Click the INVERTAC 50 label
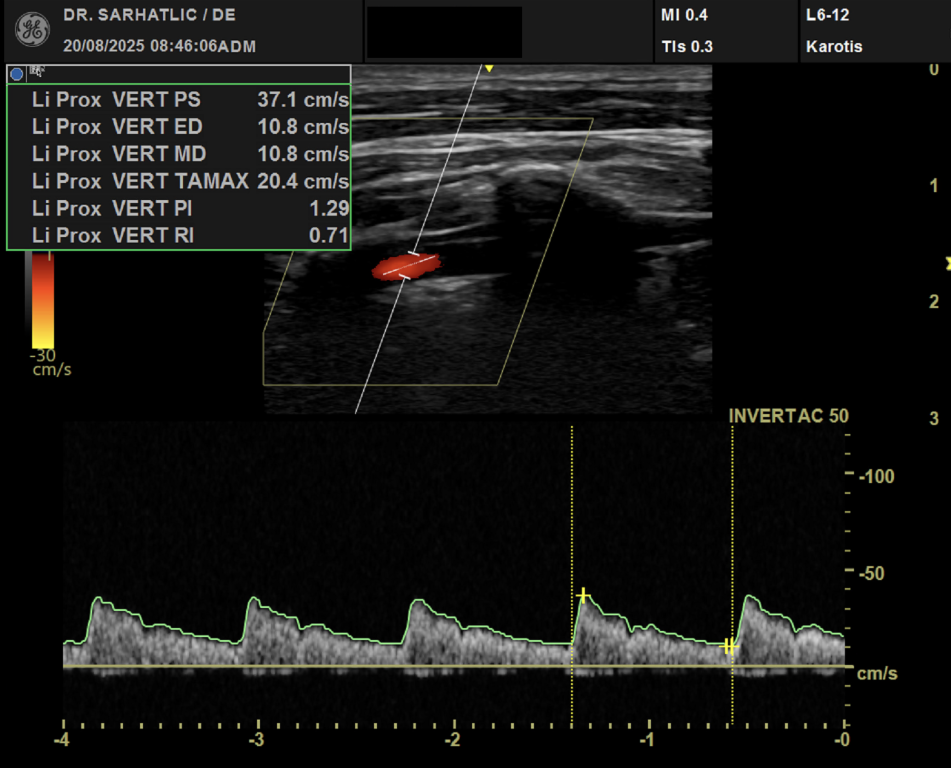The width and height of the screenshot is (951, 768). pyautogui.click(x=789, y=416)
